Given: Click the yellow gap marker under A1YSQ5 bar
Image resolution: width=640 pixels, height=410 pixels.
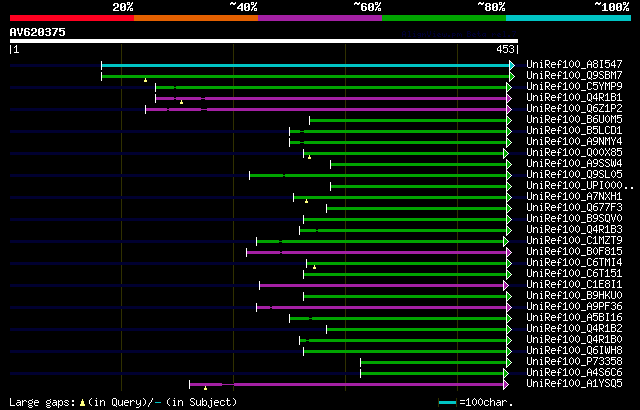Looking at the screenshot, I should point(205,388).
